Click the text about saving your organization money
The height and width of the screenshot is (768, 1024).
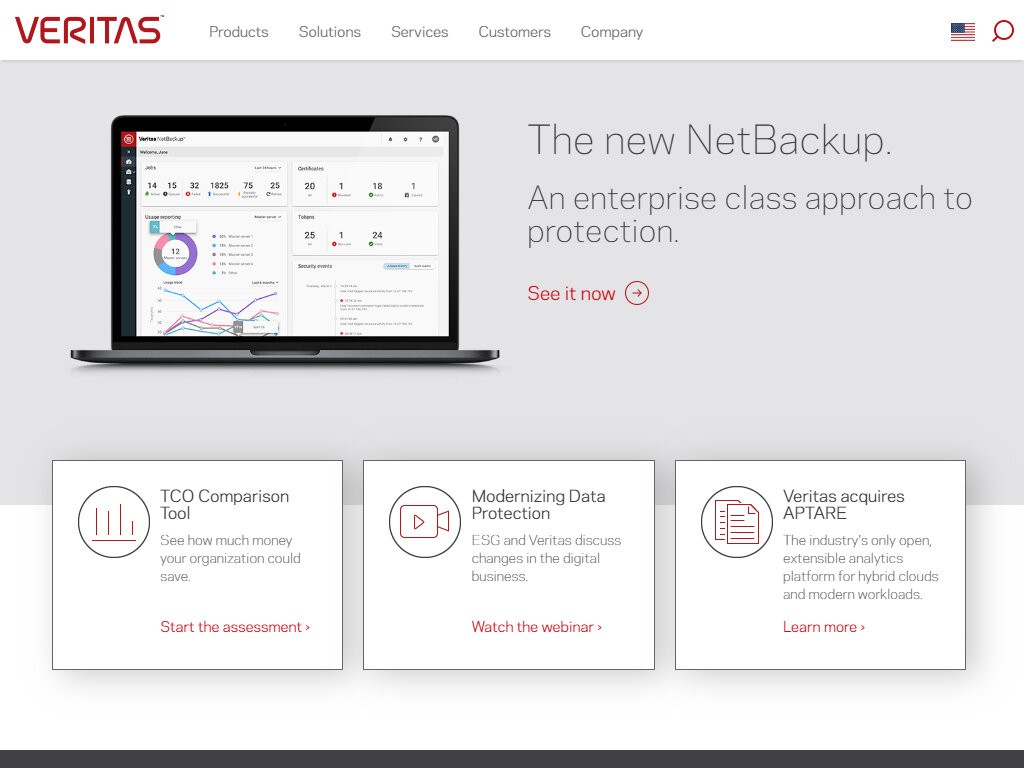tap(231, 558)
